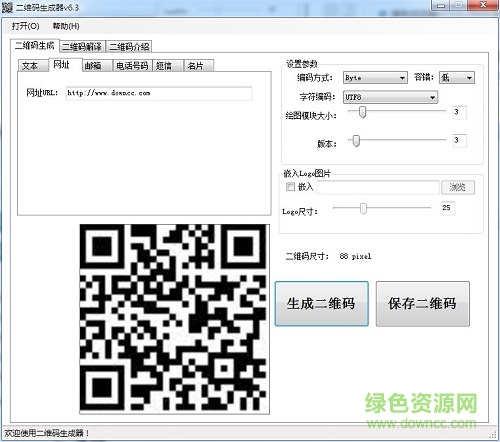Click the Logo尺寸 slider handle
Viewport: 500px width, 442px height.
click(x=363, y=209)
